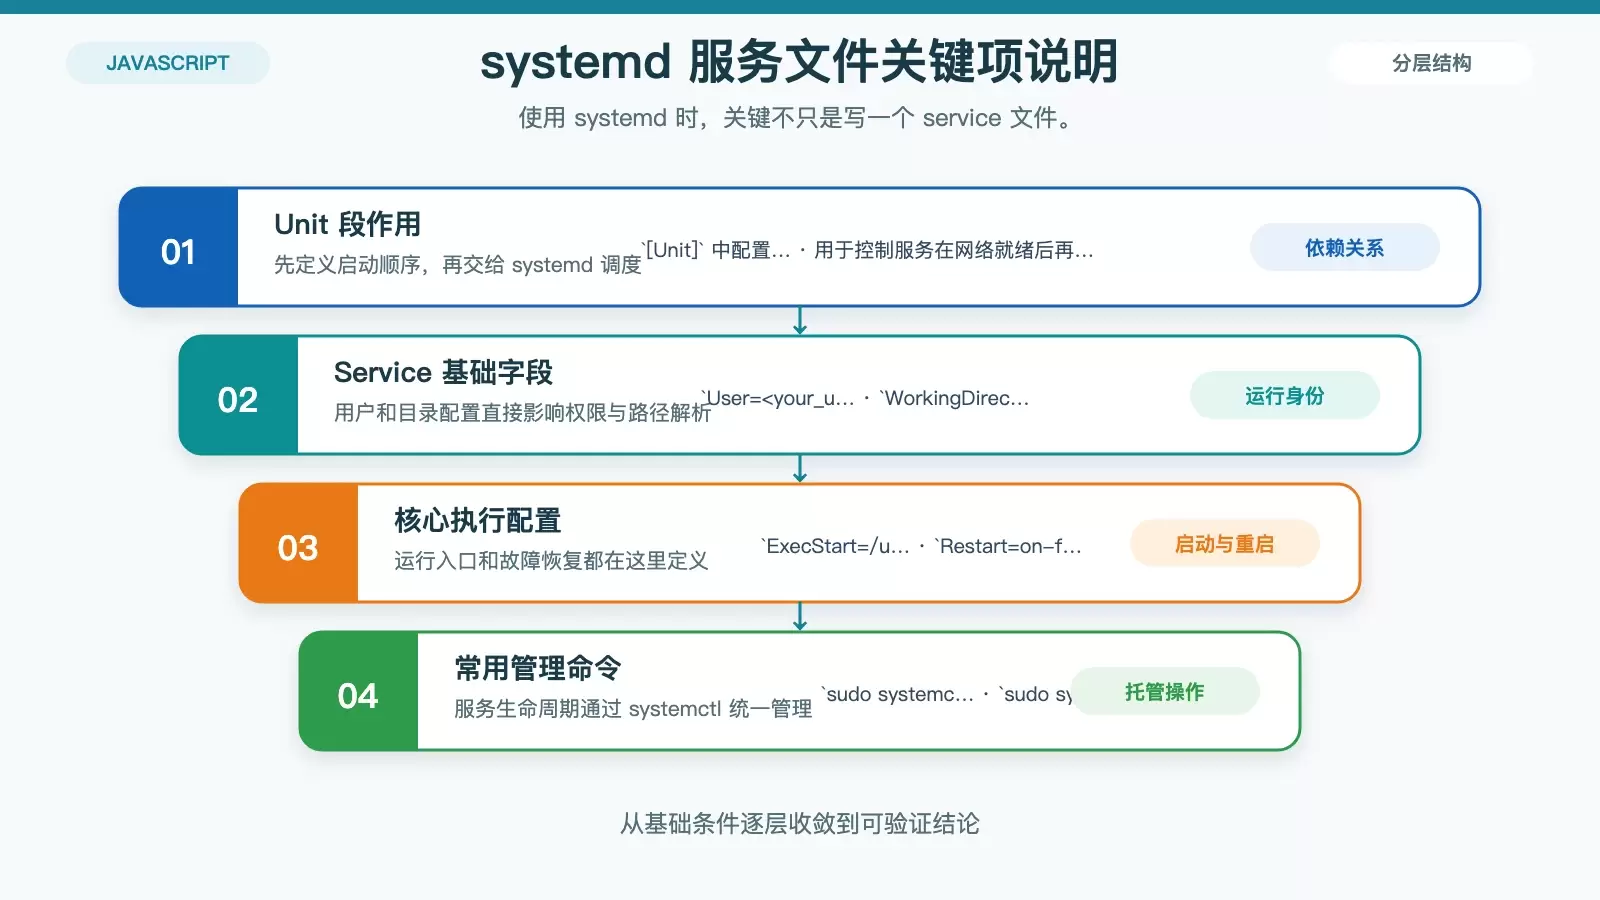The width and height of the screenshot is (1600, 900).
Task: Click the text 服务生命周期通过 systemctl 统一管理
Action: tap(633, 709)
